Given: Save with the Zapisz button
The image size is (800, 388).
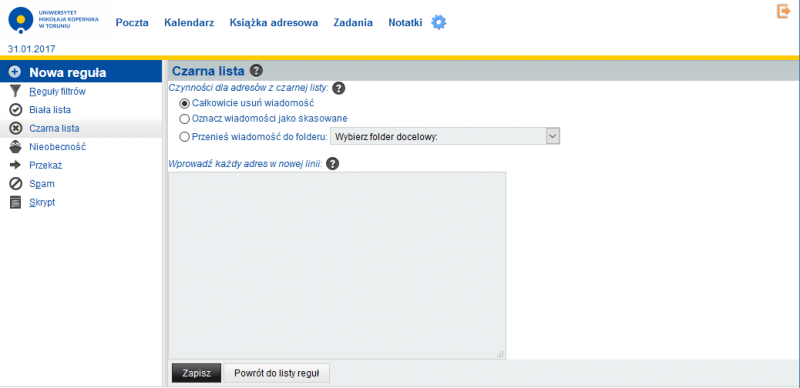Looking at the screenshot, I should coord(196,373).
